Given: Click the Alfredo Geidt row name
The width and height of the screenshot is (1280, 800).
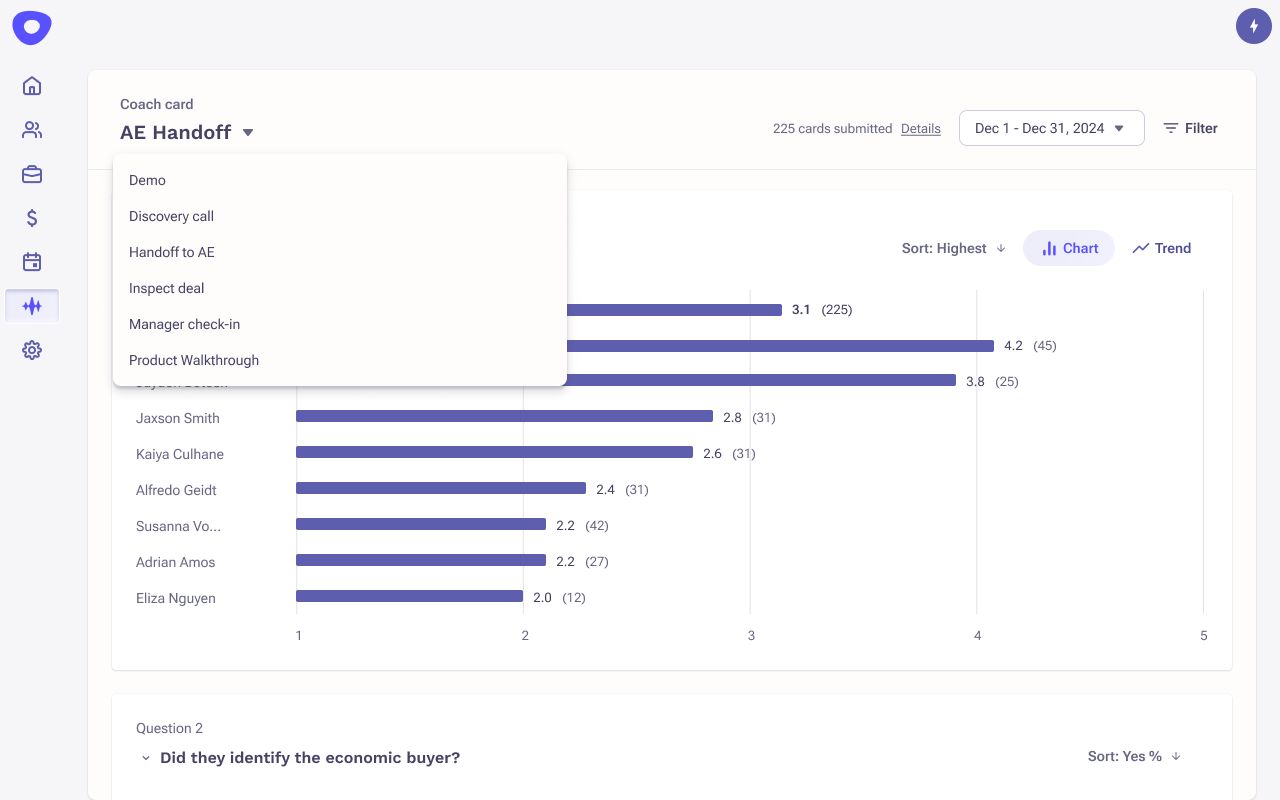Looking at the screenshot, I should [176, 490].
